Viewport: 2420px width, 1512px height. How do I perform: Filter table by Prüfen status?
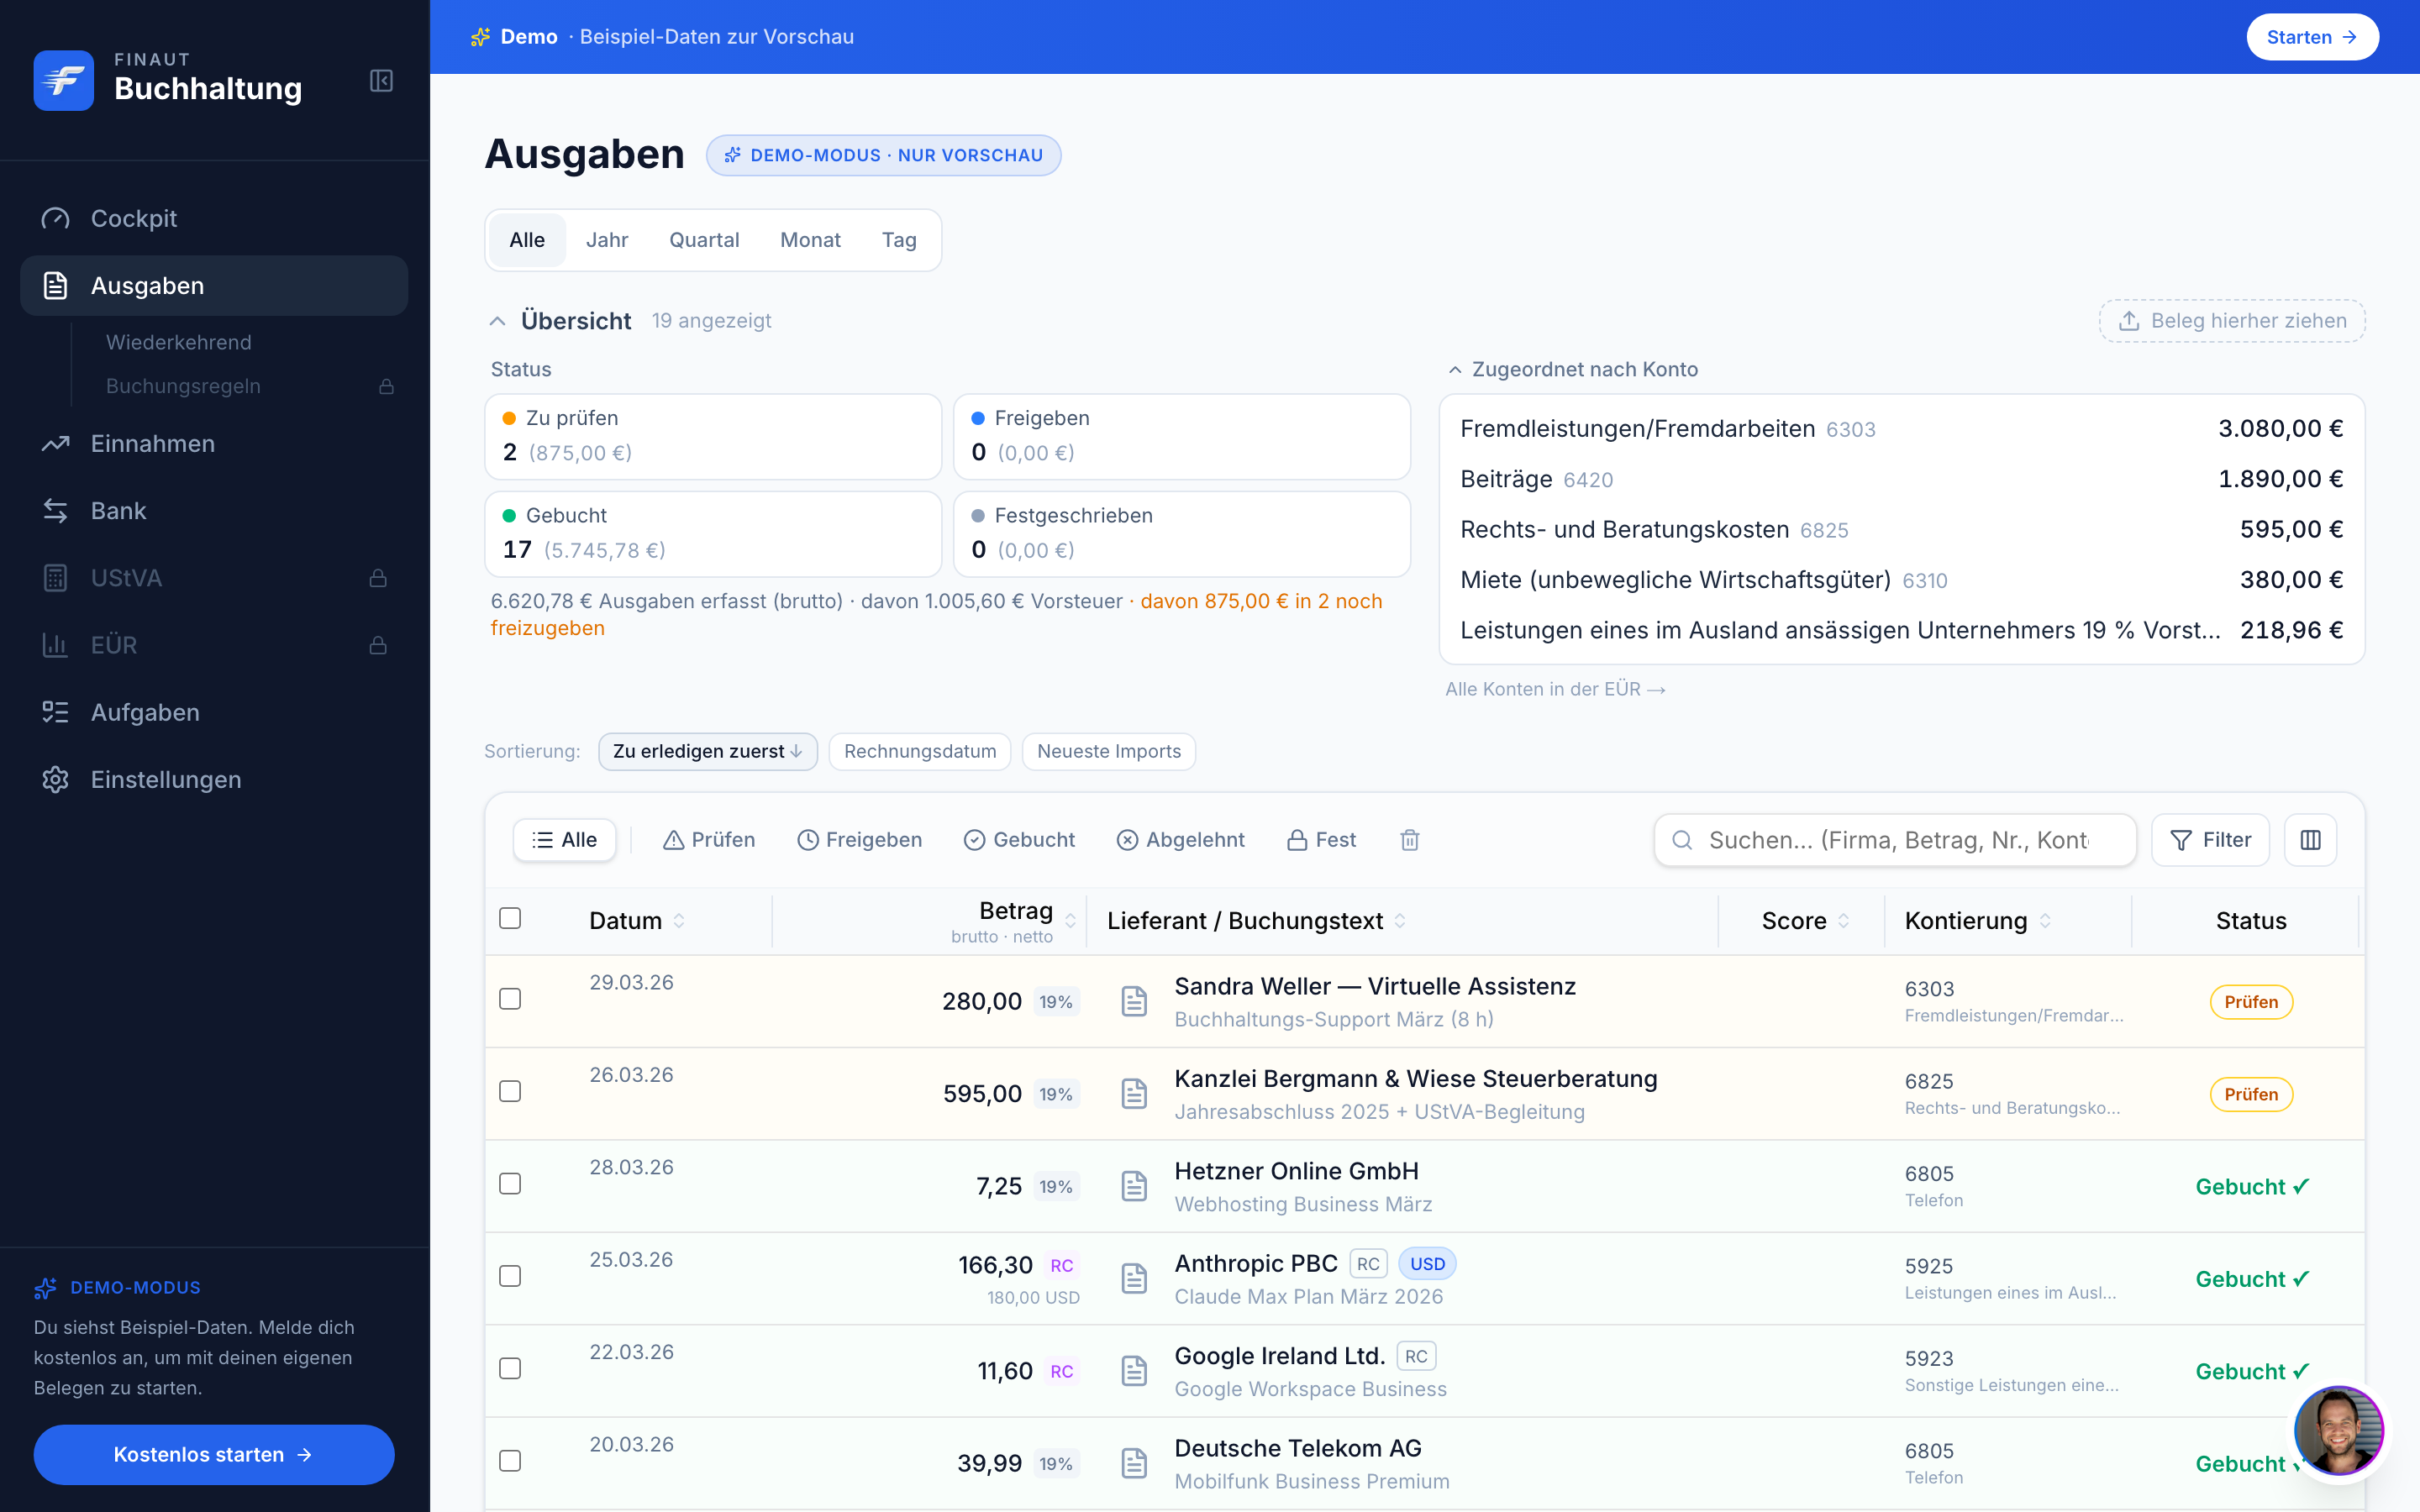coord(709,840)
